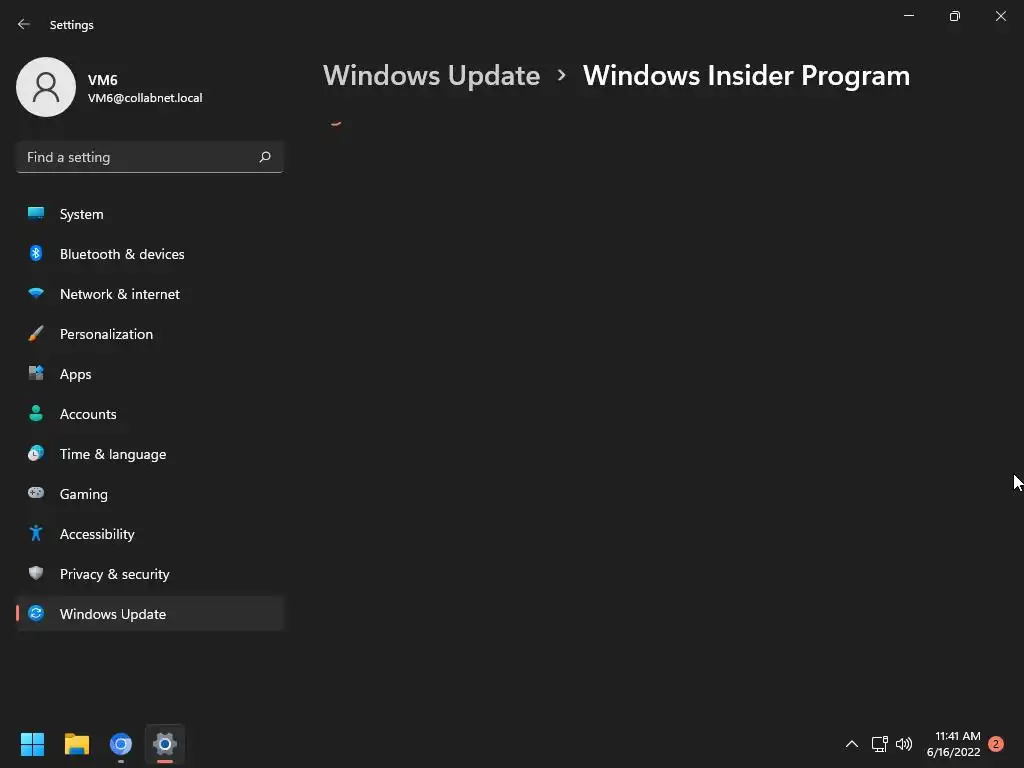The image size is (1024, 768).
Task: Launch File Explorer from taskbar
Action: (x=76, y=744)
